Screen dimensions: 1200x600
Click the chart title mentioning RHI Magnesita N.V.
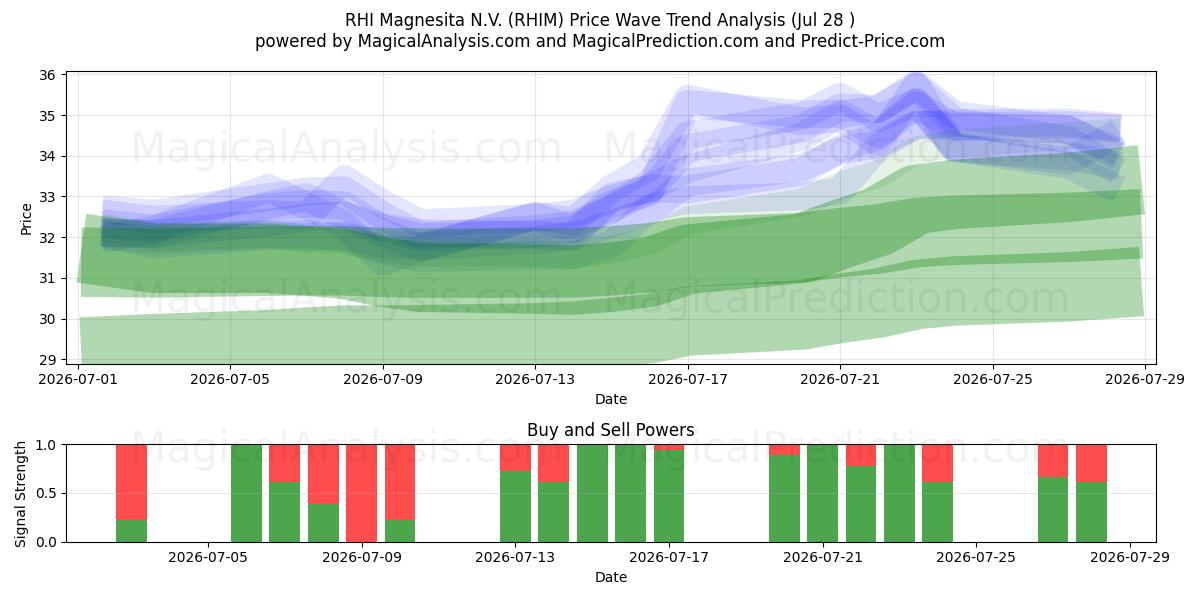click(x=600, y=19)
